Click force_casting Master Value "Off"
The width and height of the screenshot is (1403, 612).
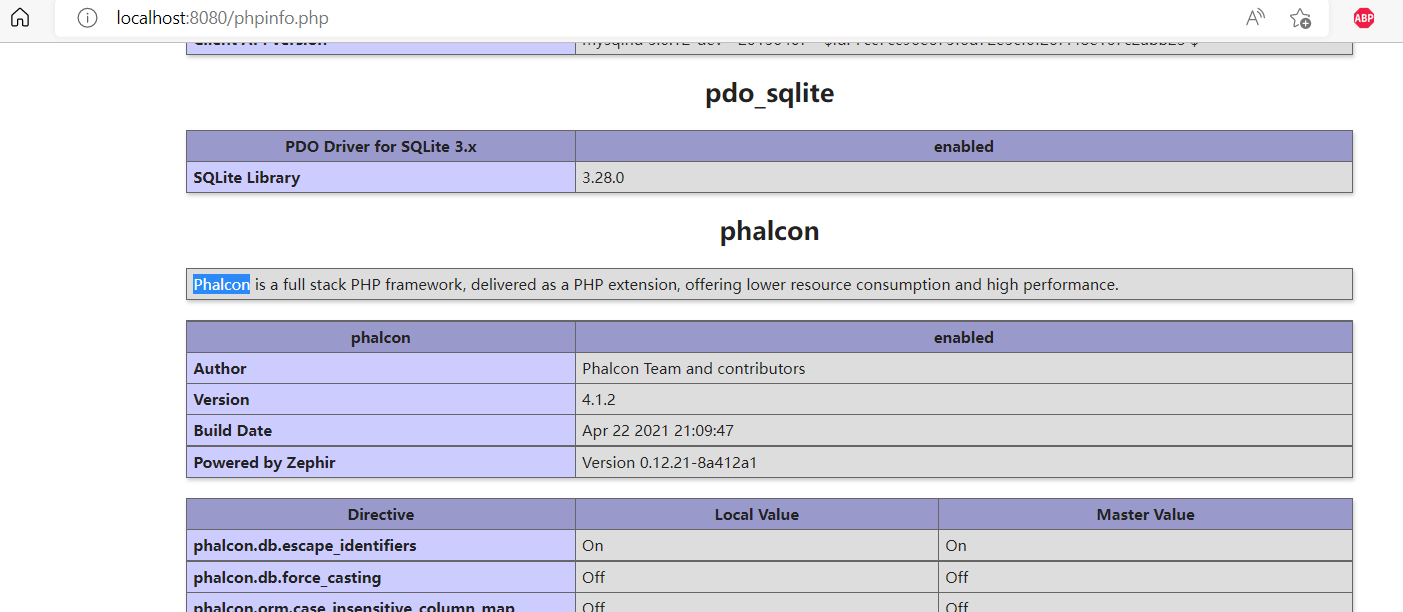coord(957,577)
